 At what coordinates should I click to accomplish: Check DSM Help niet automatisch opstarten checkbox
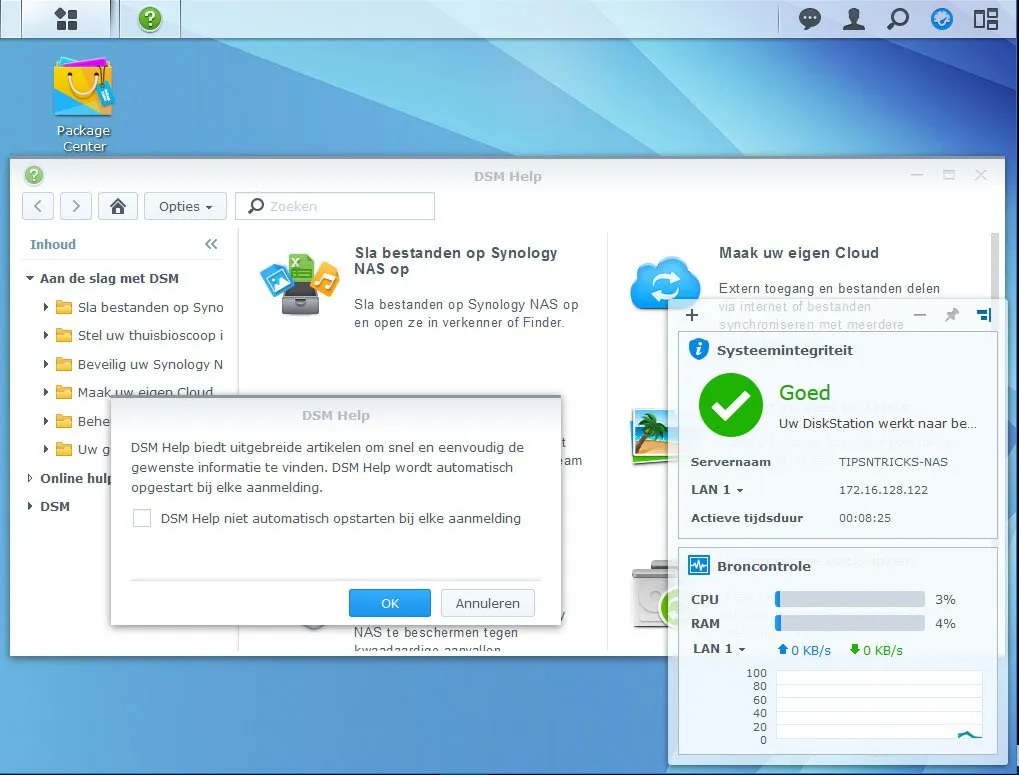(x=142, y=518)
